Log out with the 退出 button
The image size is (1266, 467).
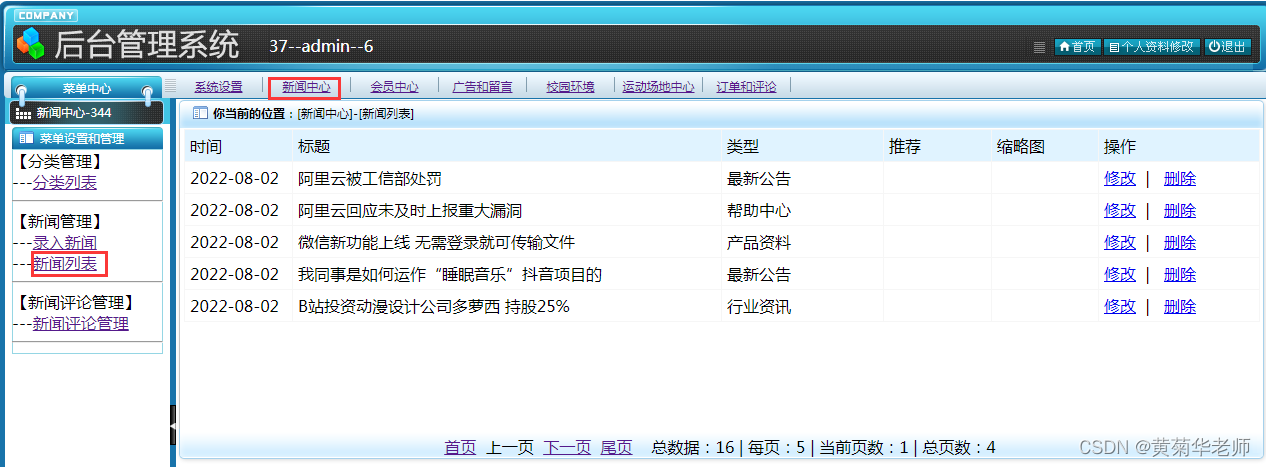[1227, 47]
